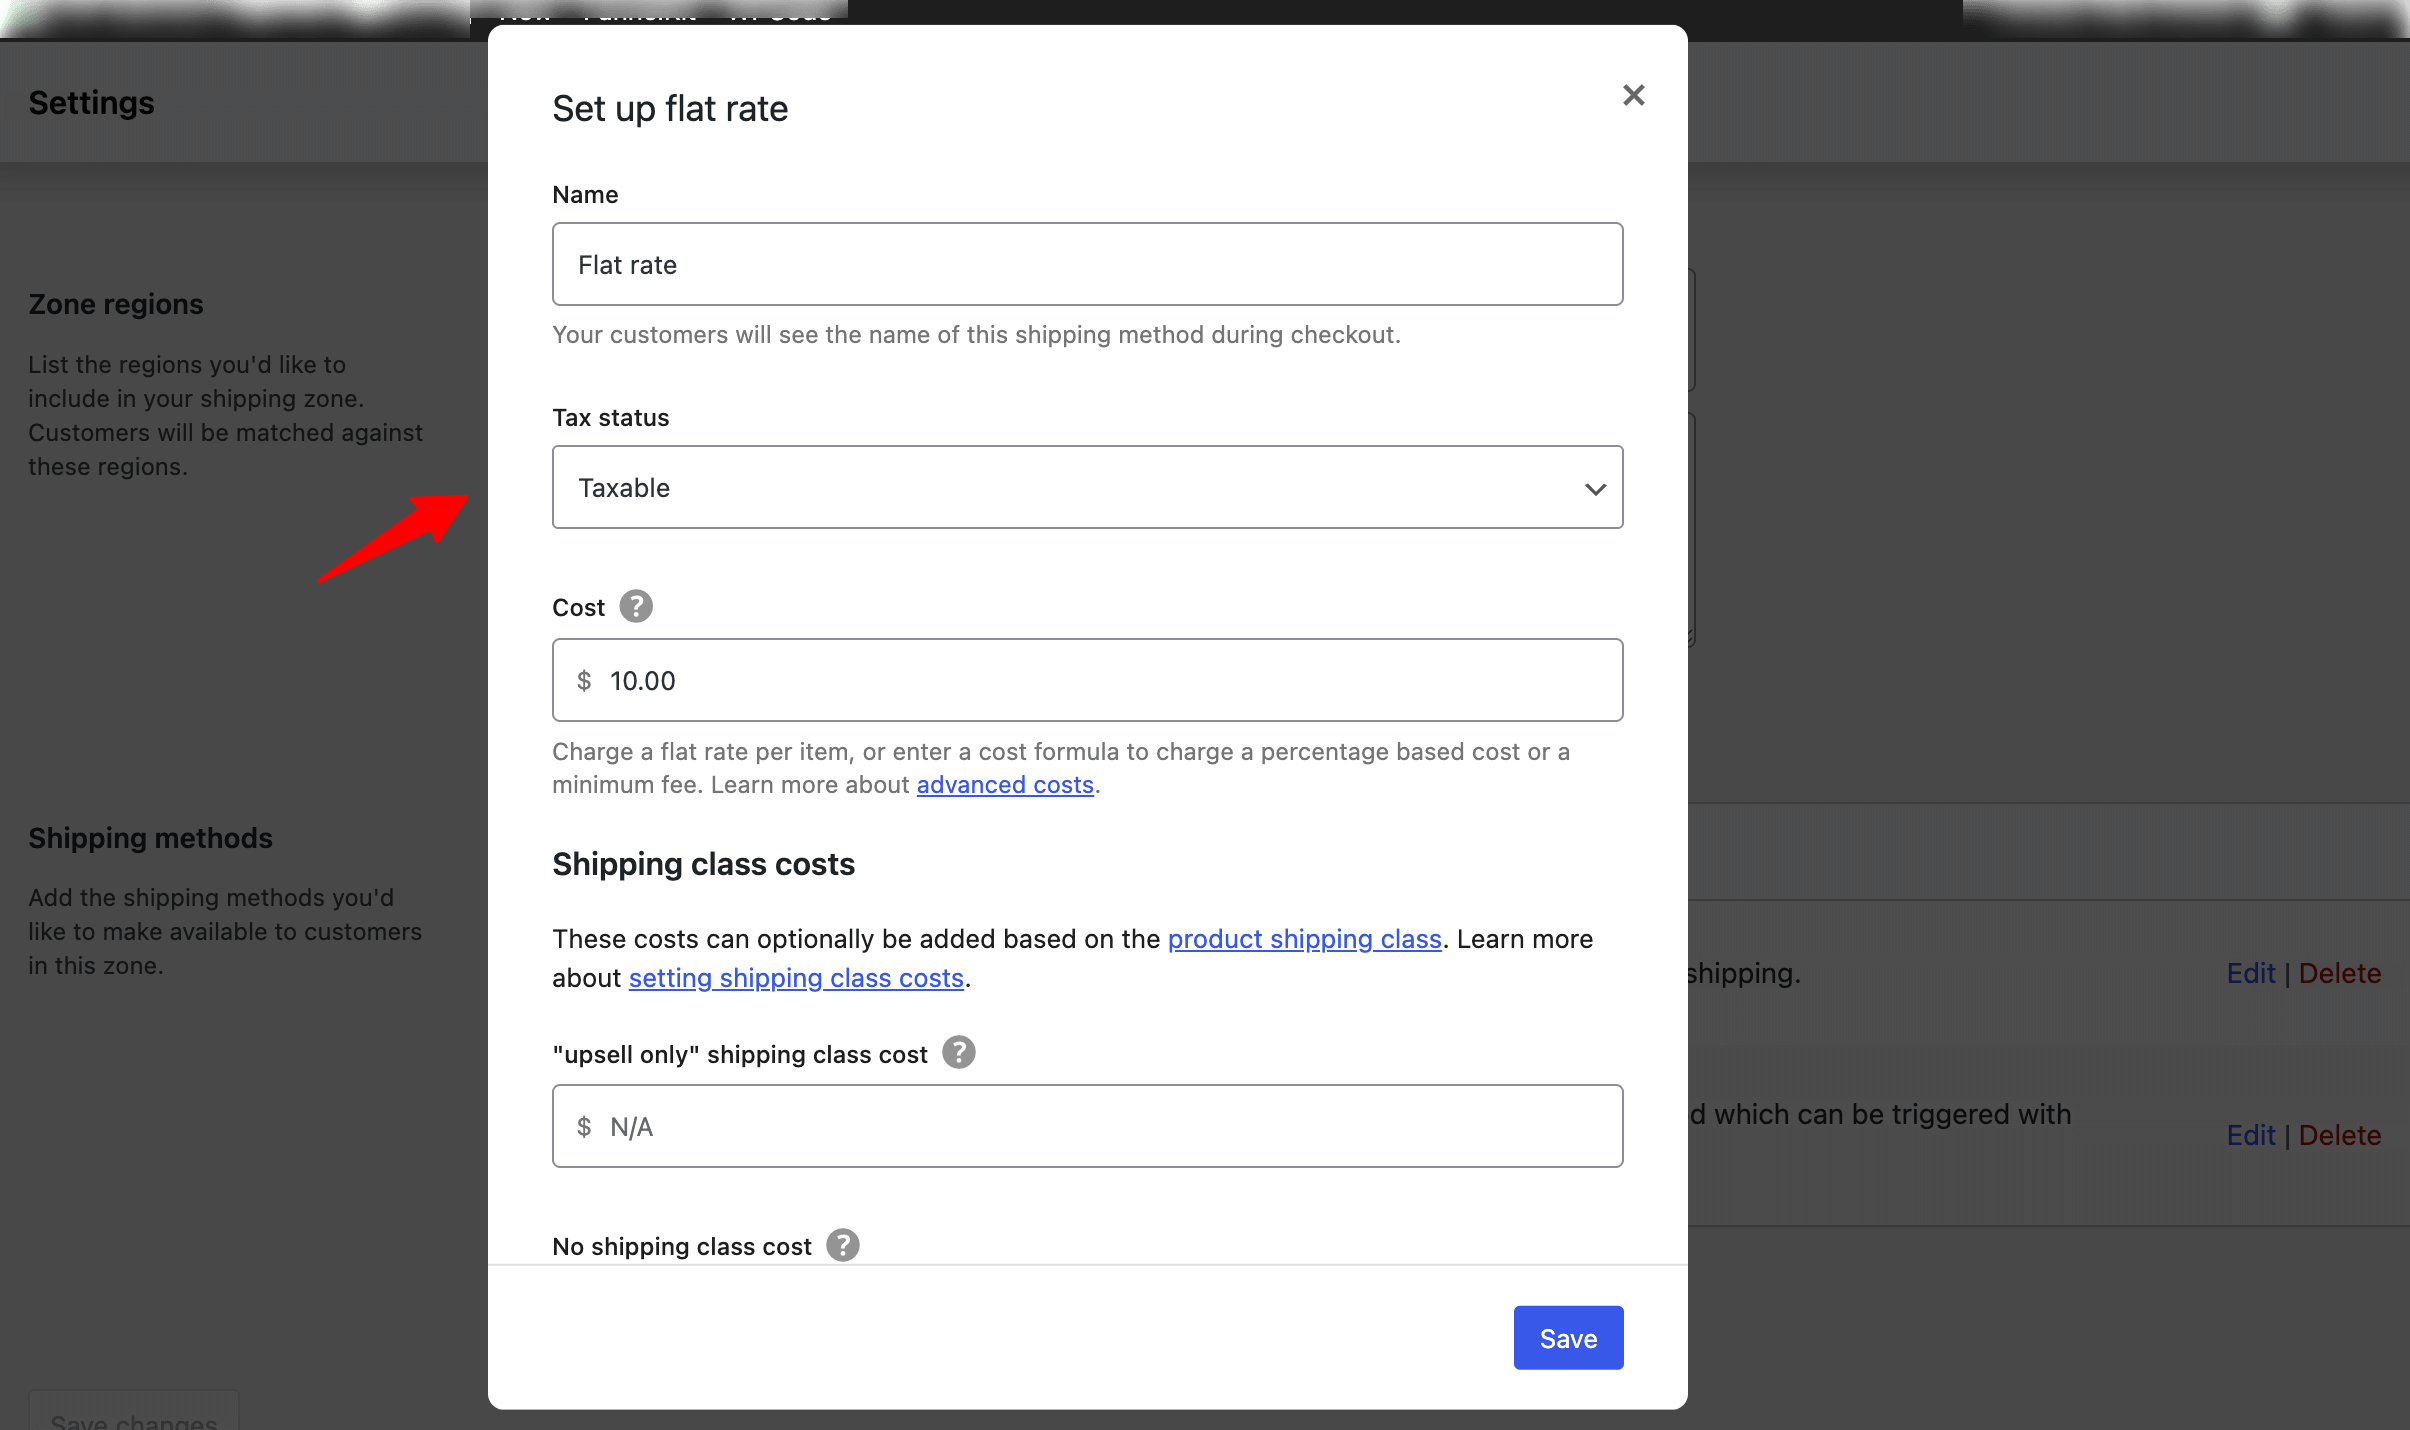Open the advanced costs link
The width and height of the screenshot is (2410, 1430).
[1004, 785]
